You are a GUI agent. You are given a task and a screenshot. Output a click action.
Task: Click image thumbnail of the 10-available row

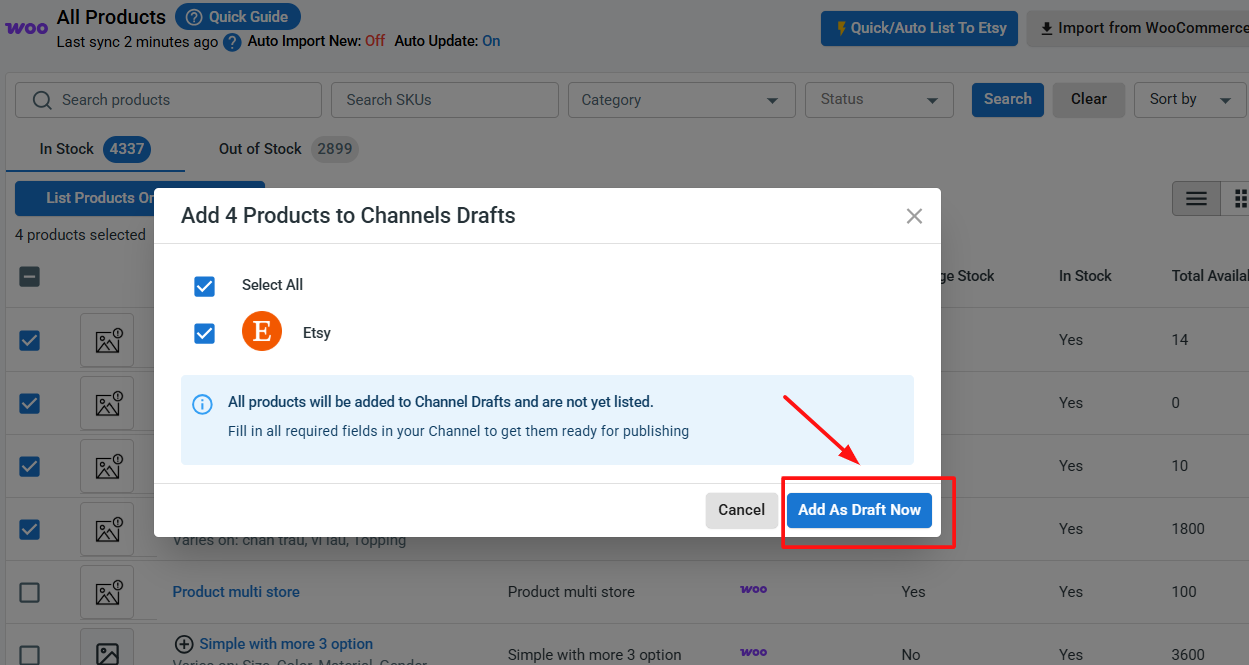(x=107, y=467)
